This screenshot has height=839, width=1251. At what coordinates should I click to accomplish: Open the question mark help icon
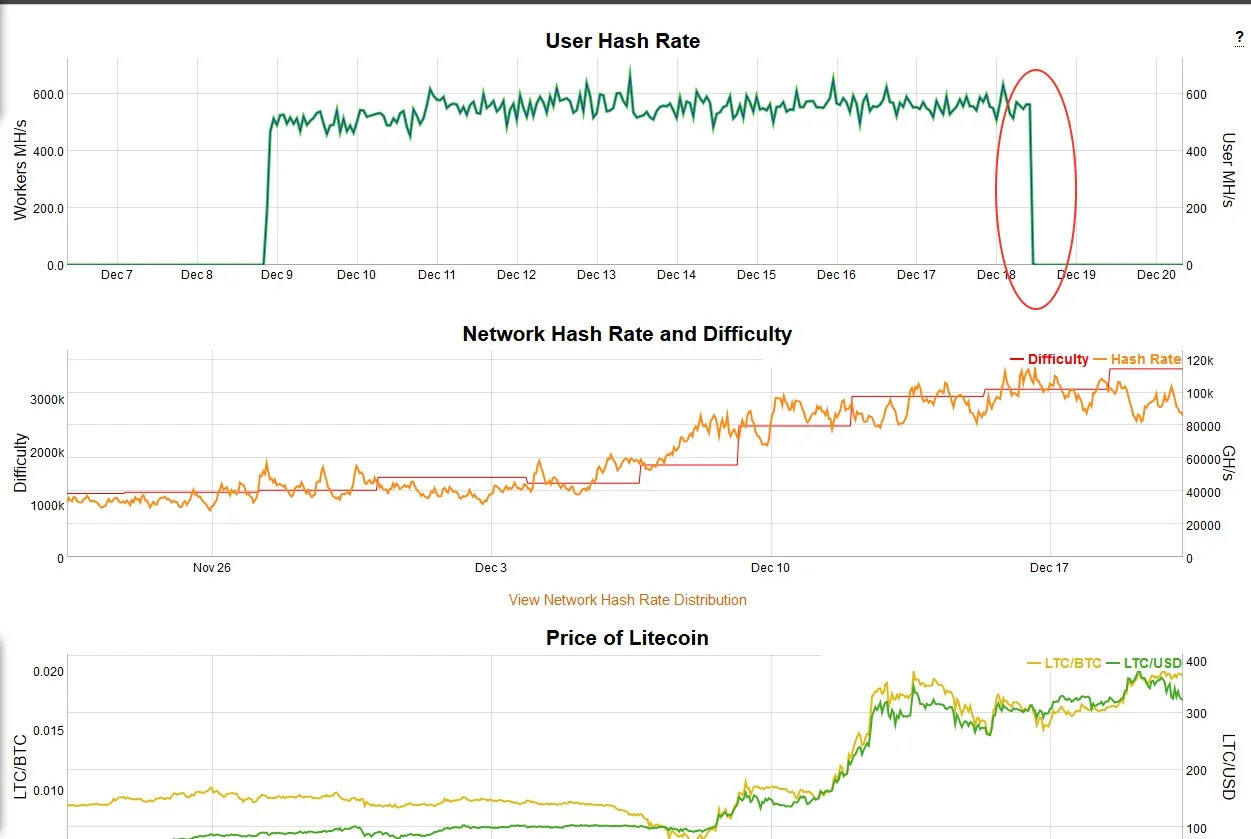pyautogui.click(x=1240, y=37)
